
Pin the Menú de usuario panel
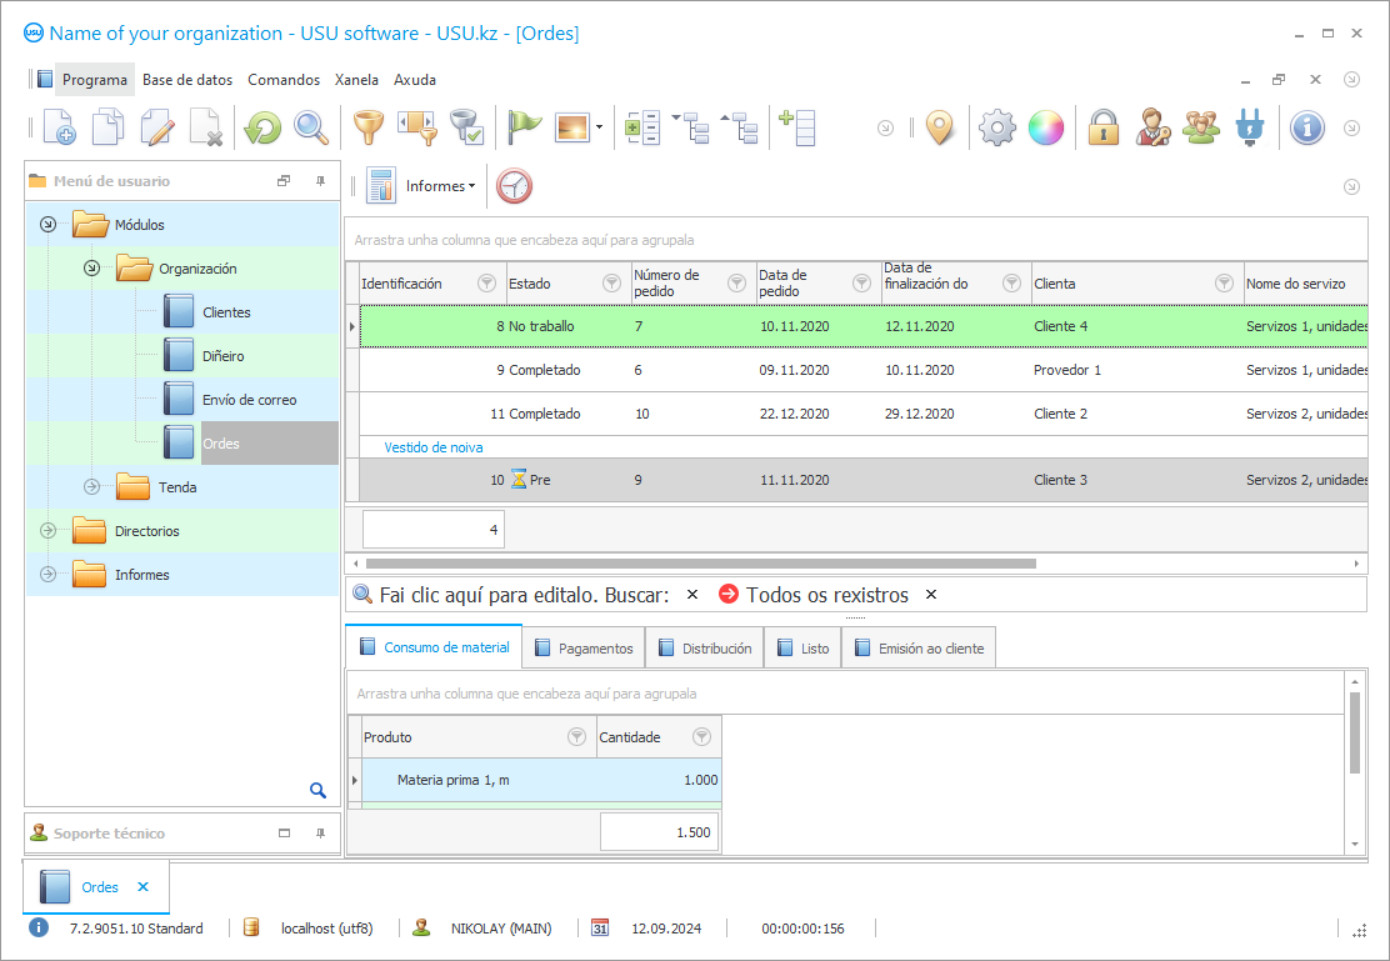(320, 181)
